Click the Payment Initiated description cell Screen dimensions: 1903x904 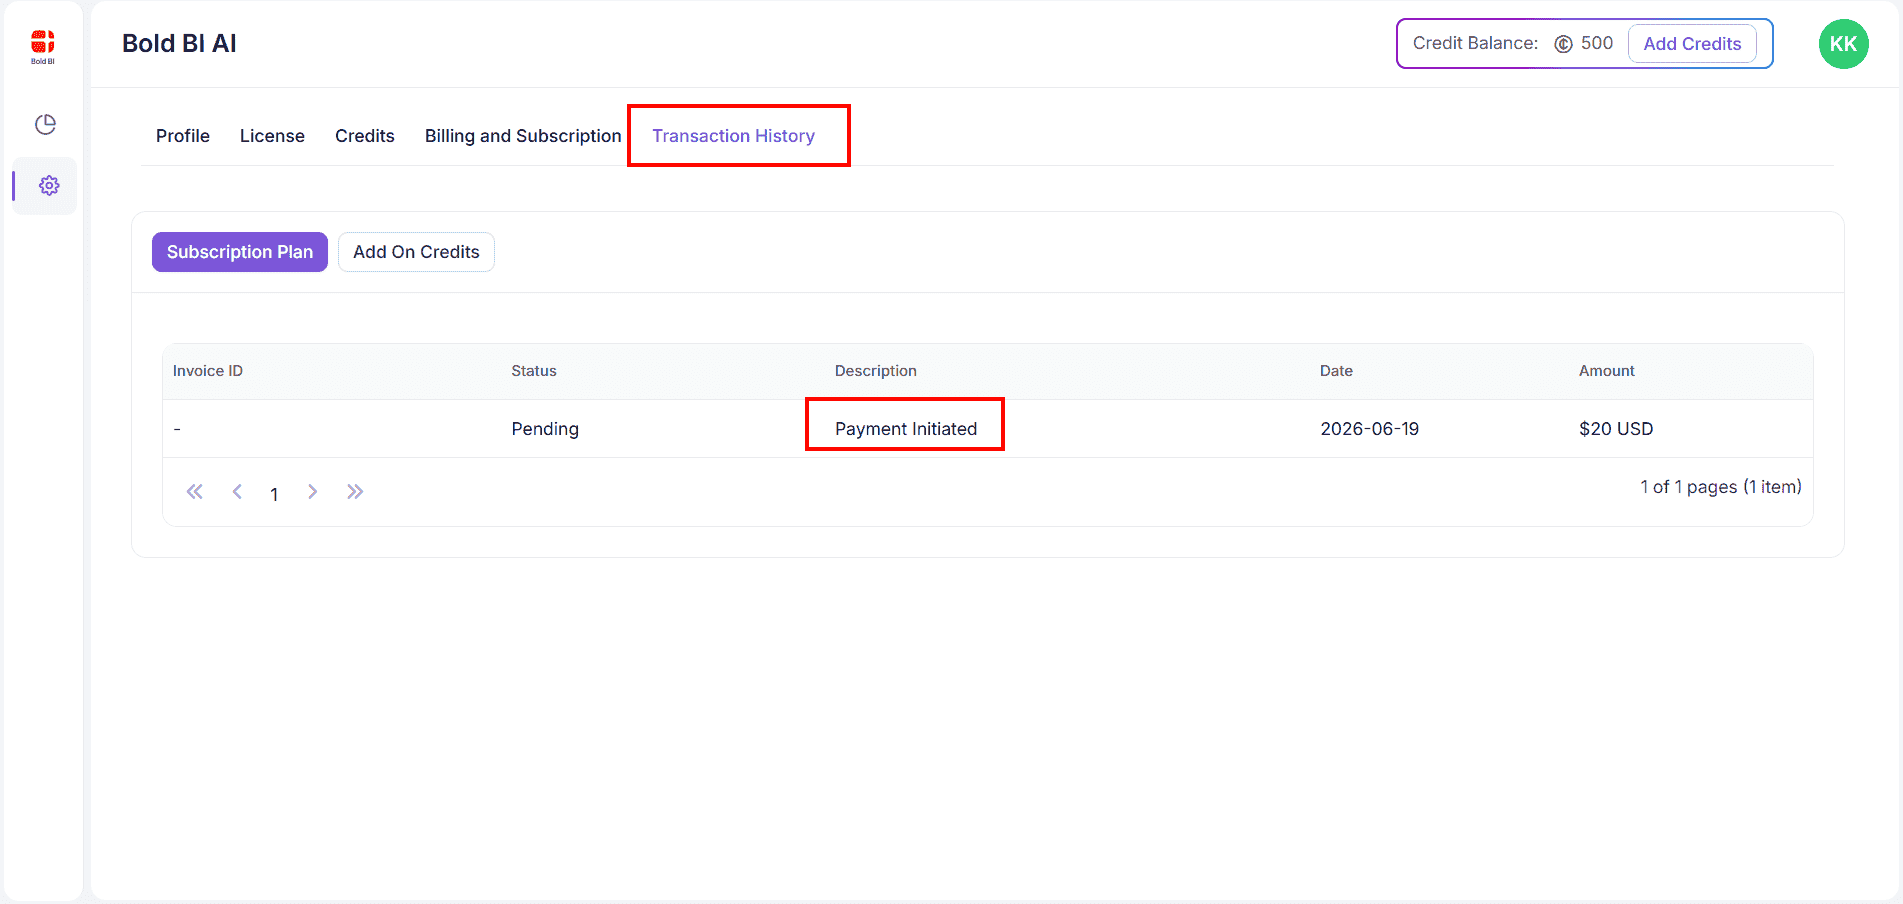coord(906,429)
